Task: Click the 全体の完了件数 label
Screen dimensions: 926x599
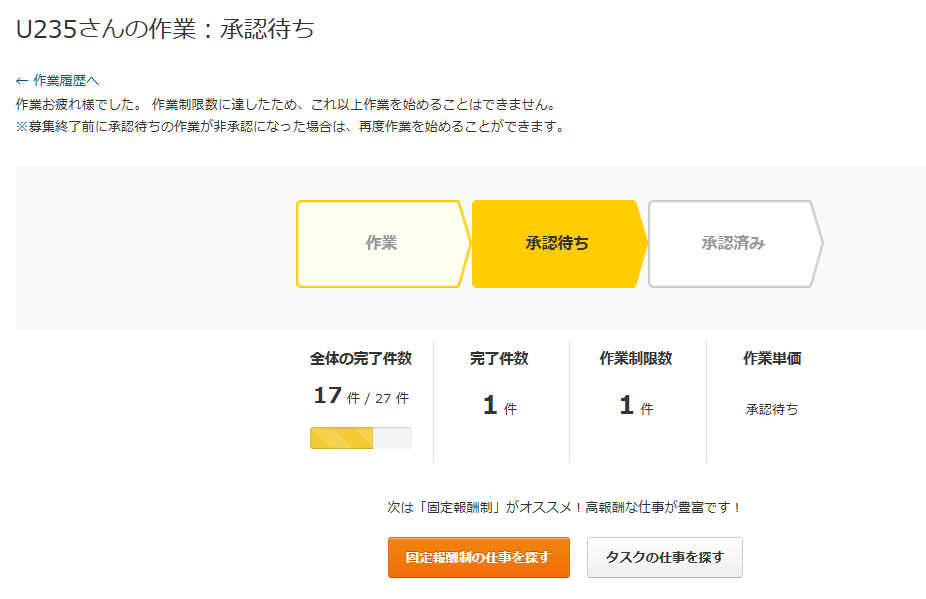Action: tap(360, 358)
